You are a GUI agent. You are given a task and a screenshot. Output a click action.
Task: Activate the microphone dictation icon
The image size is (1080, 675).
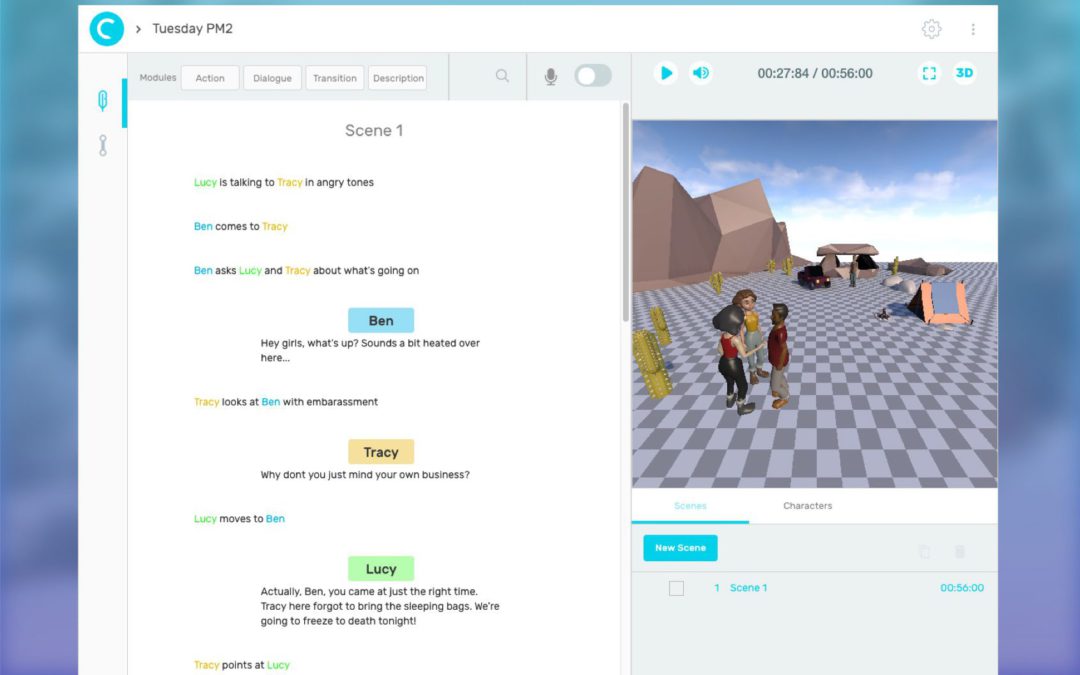550,76
